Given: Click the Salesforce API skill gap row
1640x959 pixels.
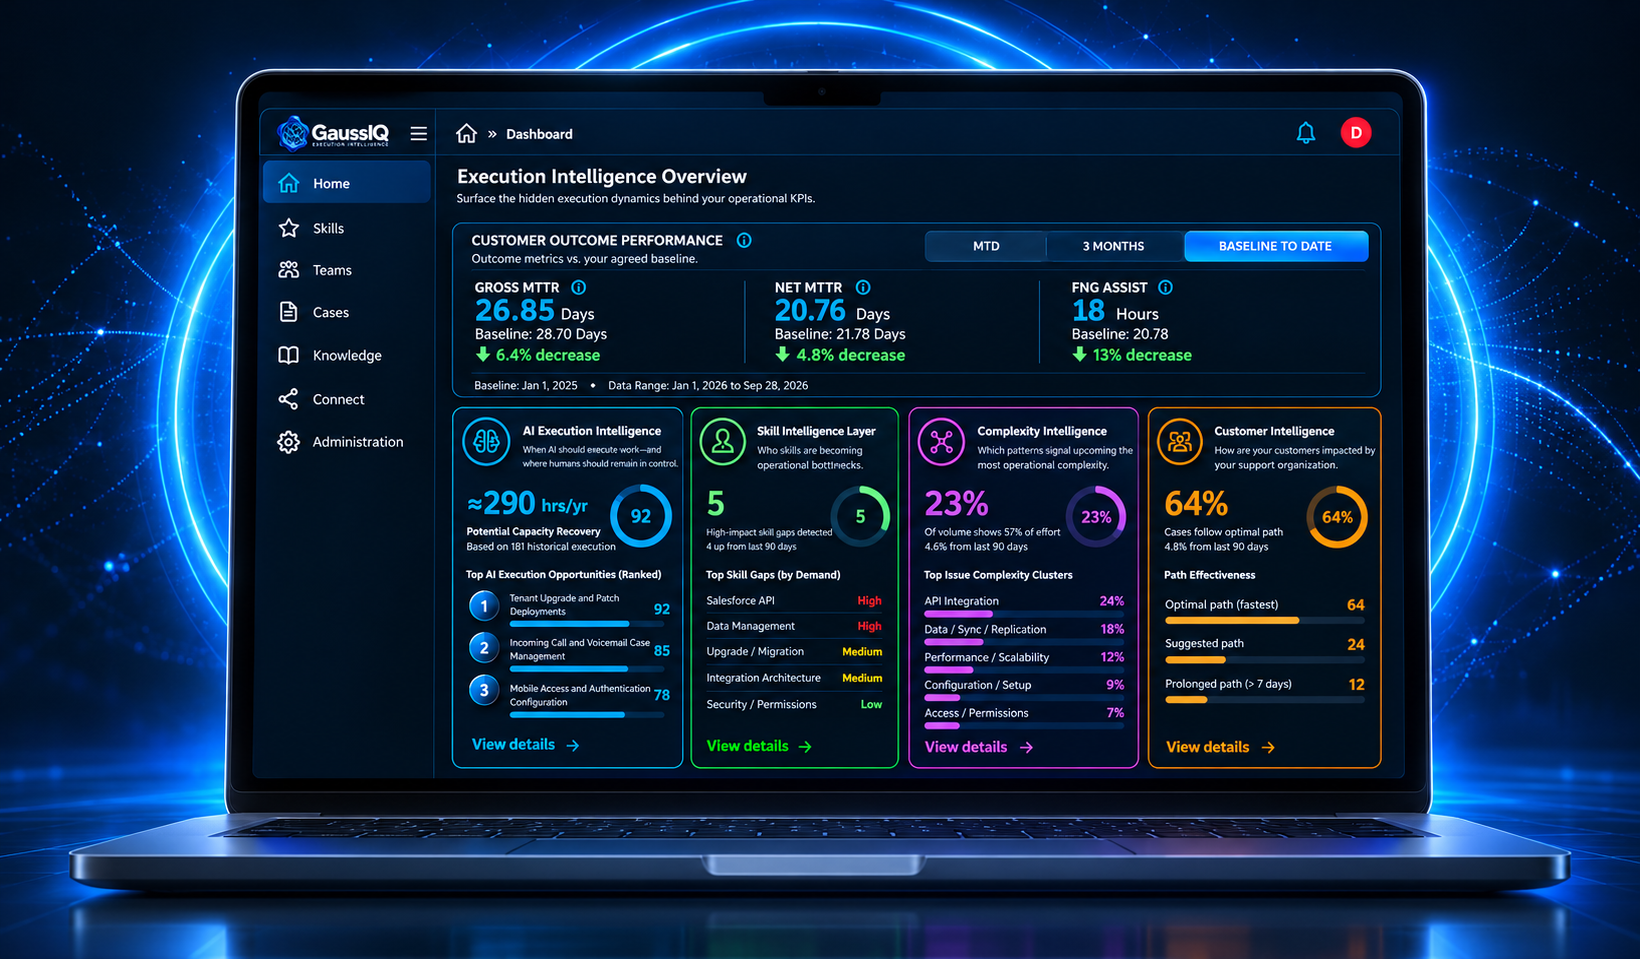Looking at the screenshot, I should pyautogui.click(x=794, y=600).
